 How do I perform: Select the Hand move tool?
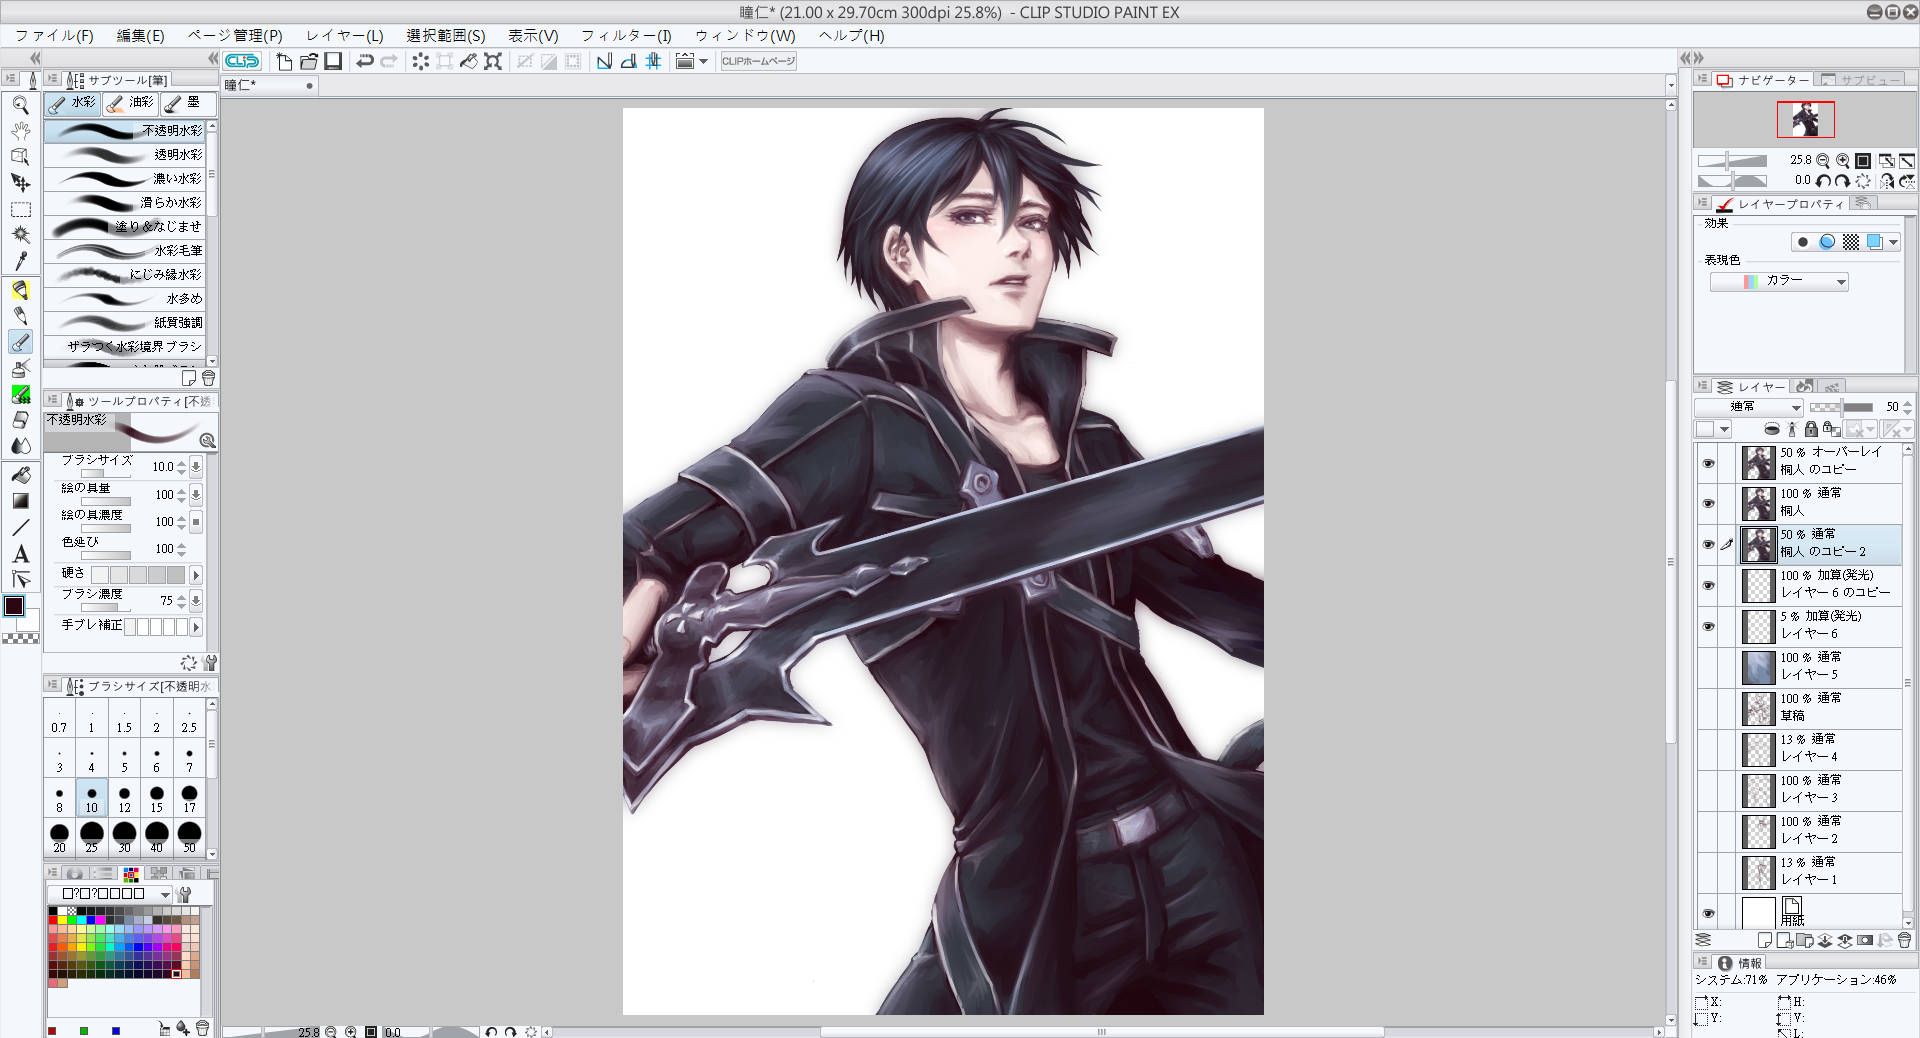(x=20, y=131)
